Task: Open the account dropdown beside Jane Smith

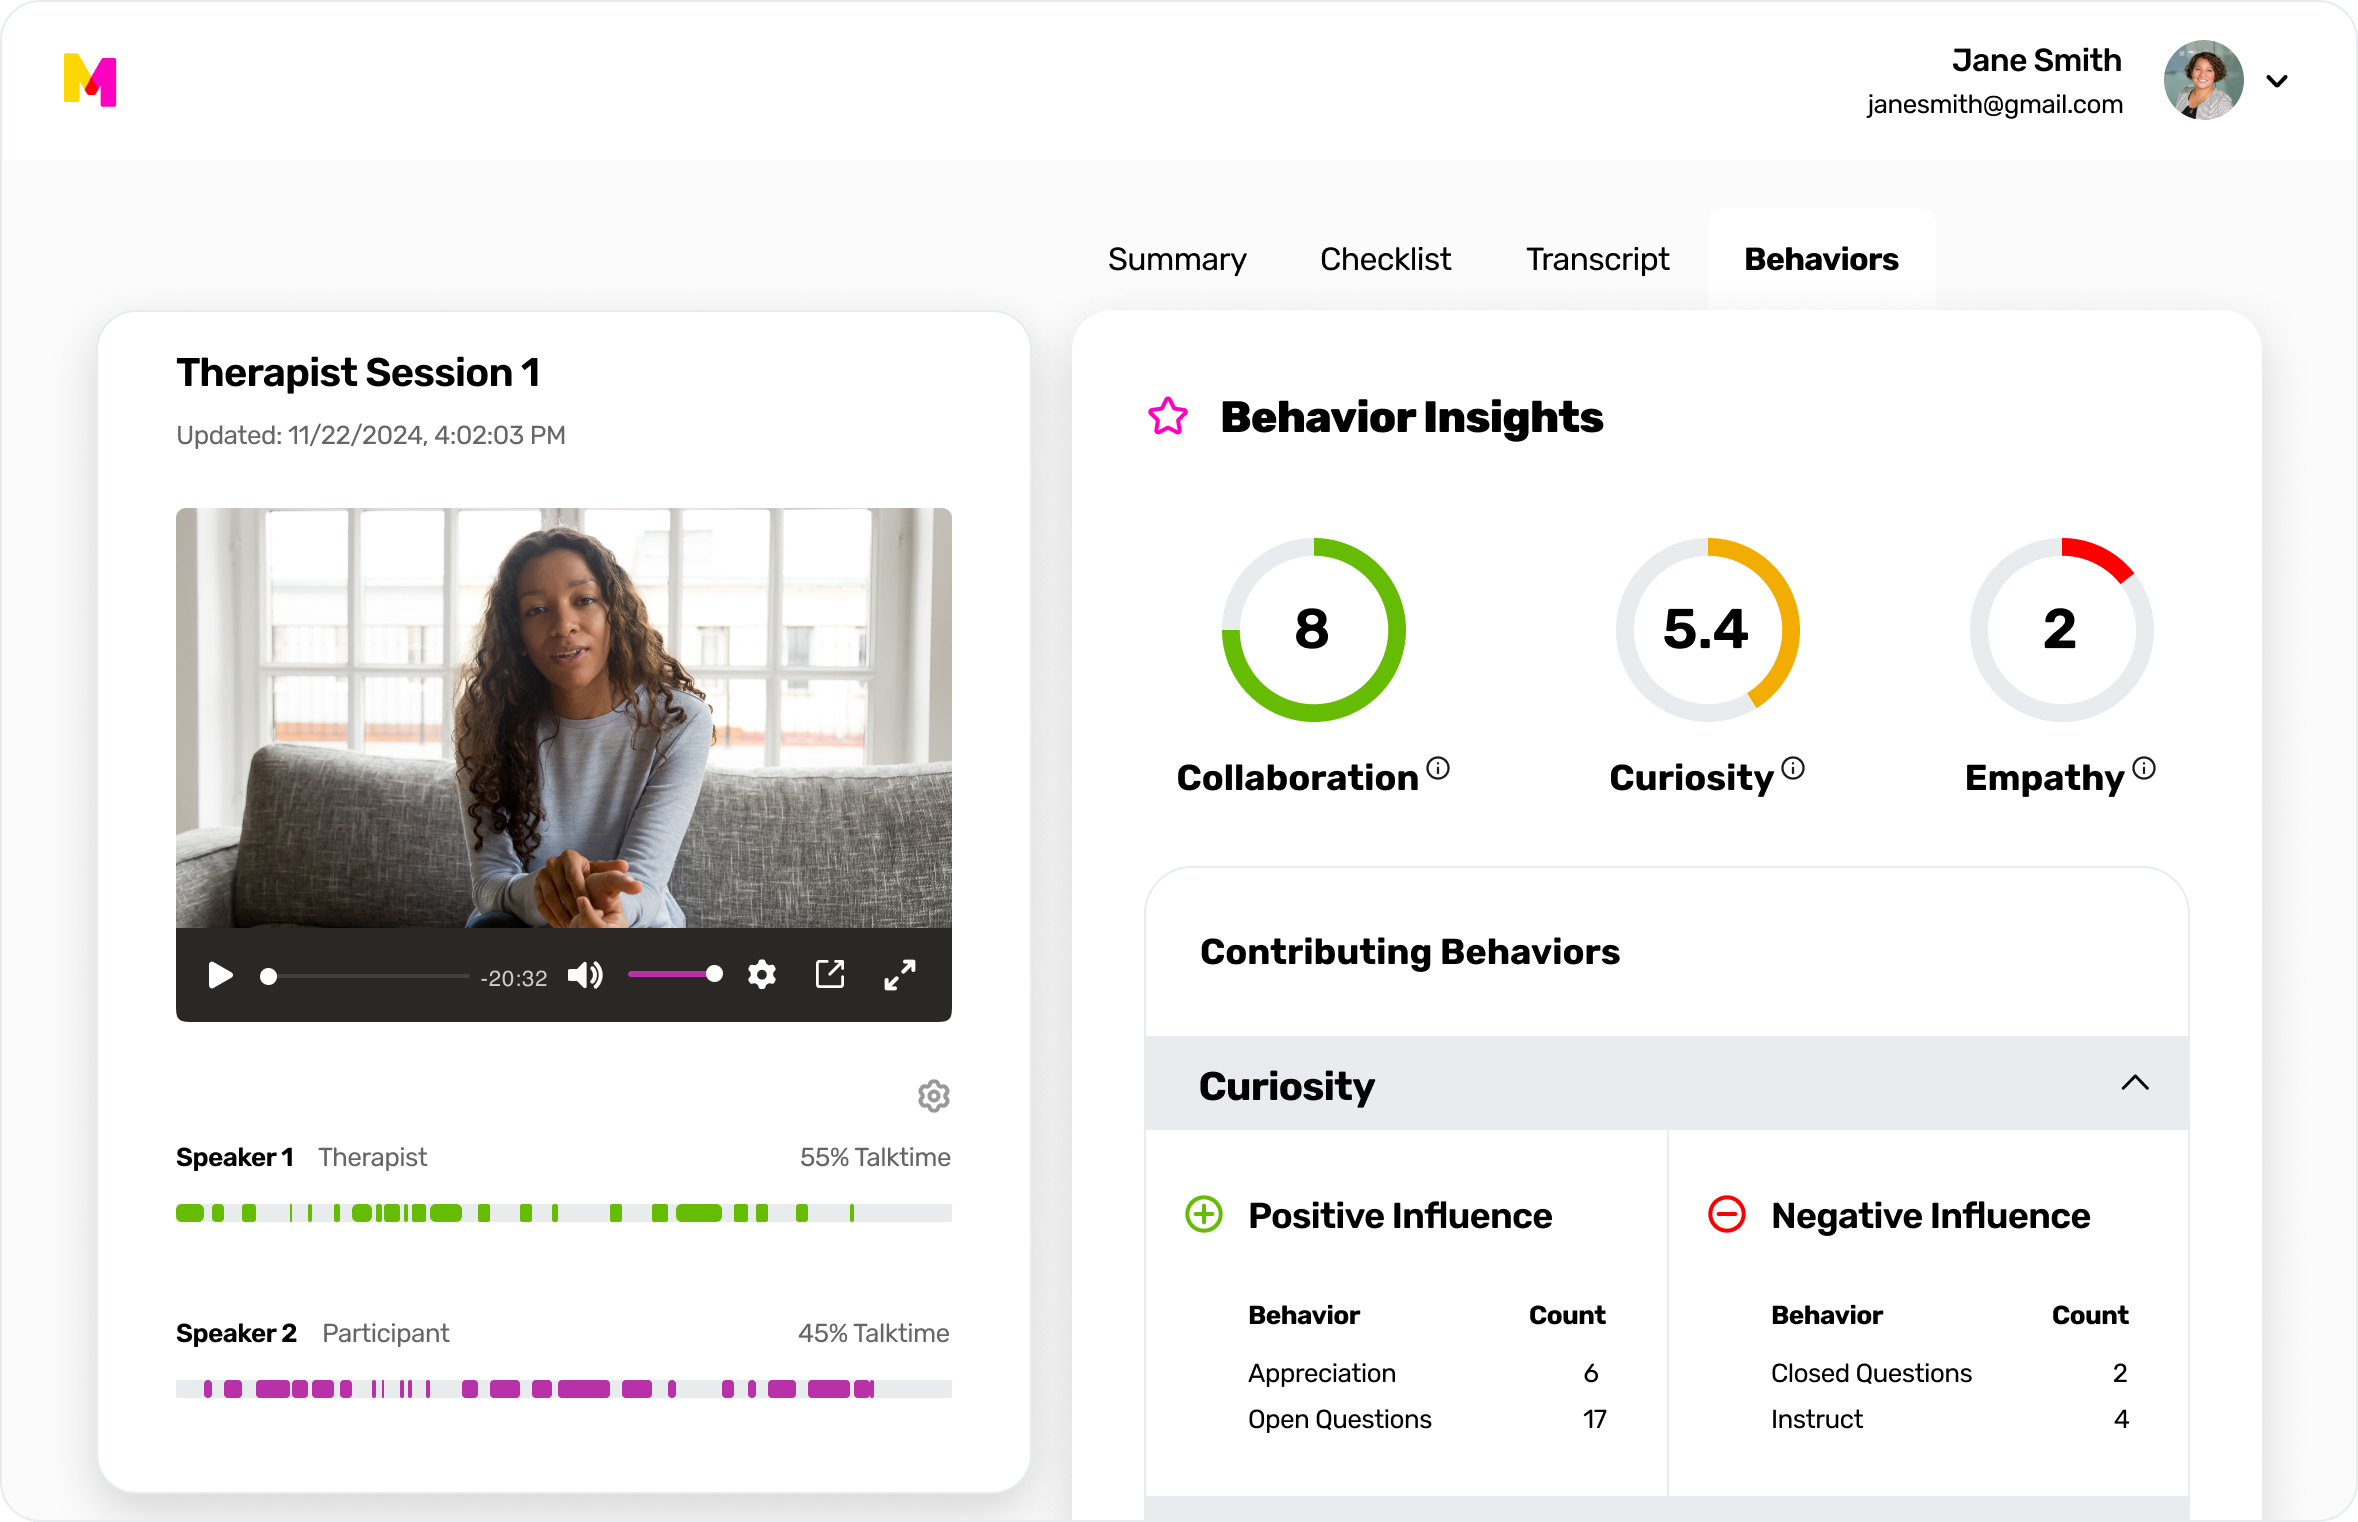Action: pos(2277,80)
